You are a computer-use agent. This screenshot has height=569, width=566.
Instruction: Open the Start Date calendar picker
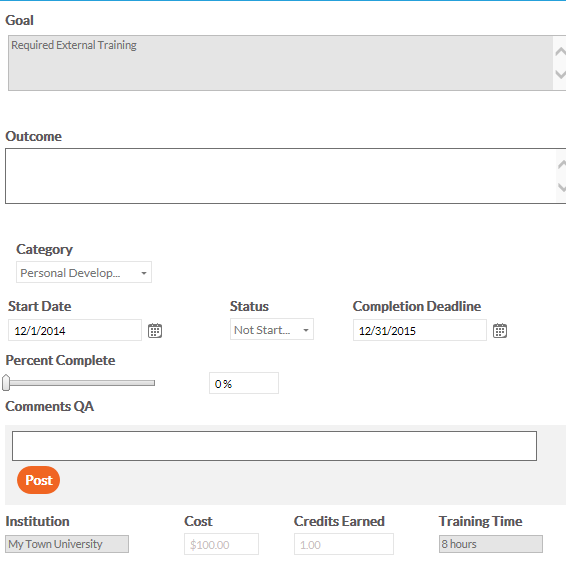[155, 331]
